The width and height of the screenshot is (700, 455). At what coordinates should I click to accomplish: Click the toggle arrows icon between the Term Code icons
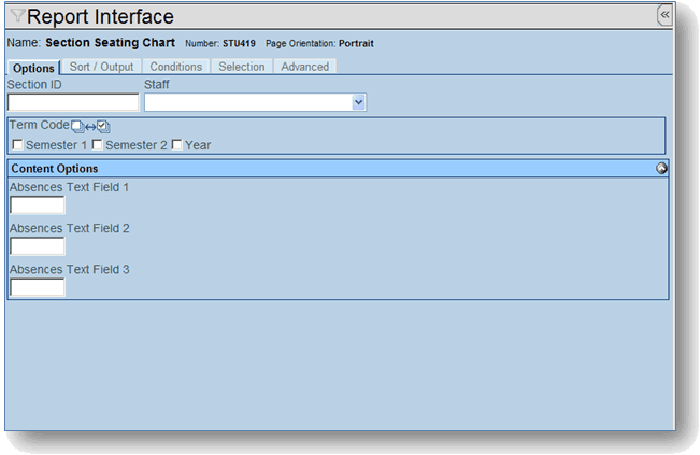pos(91,128)
